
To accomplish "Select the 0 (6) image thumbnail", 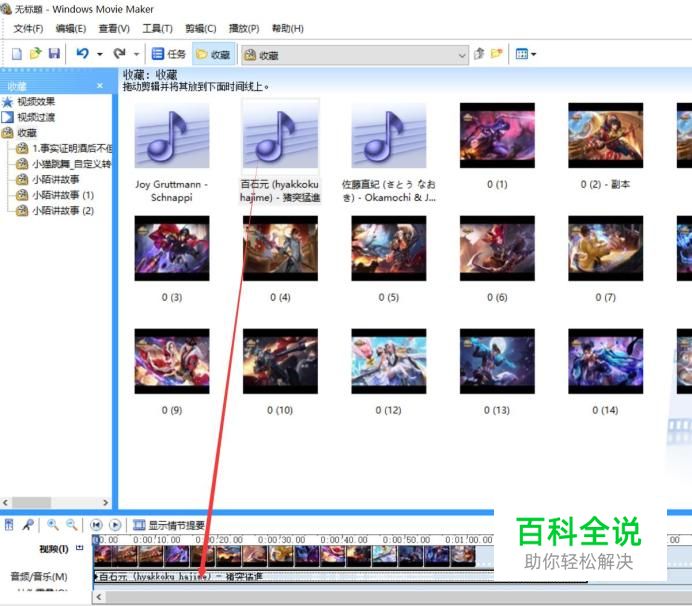I will 497,248.
